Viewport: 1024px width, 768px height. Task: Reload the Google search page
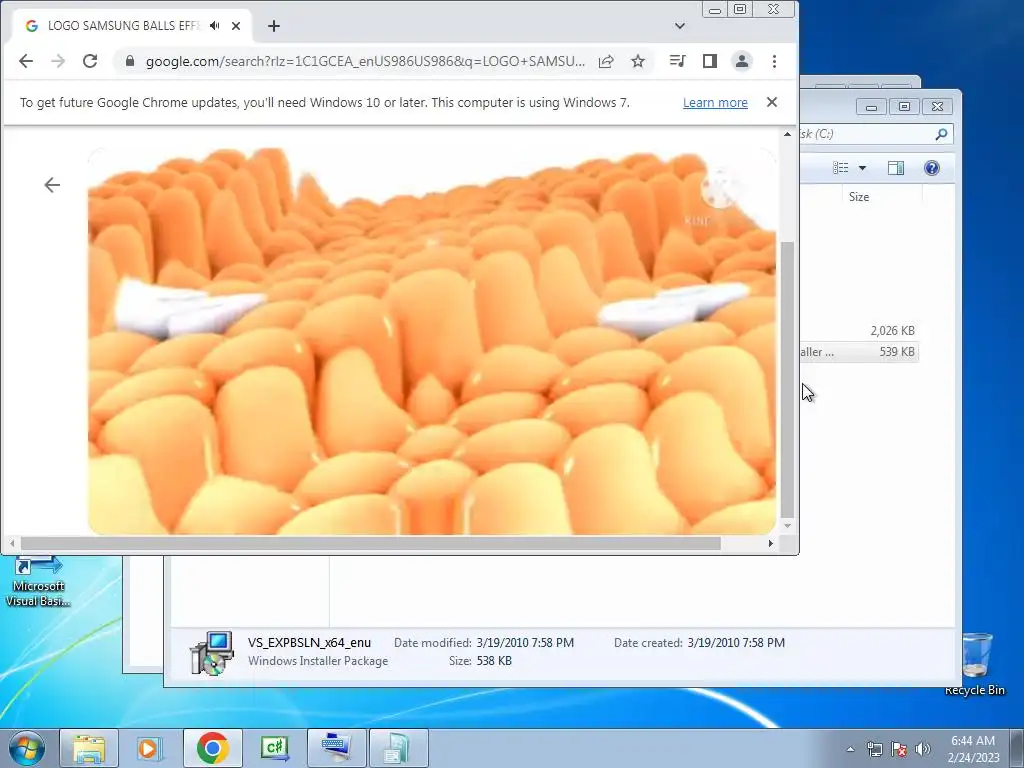90,61
